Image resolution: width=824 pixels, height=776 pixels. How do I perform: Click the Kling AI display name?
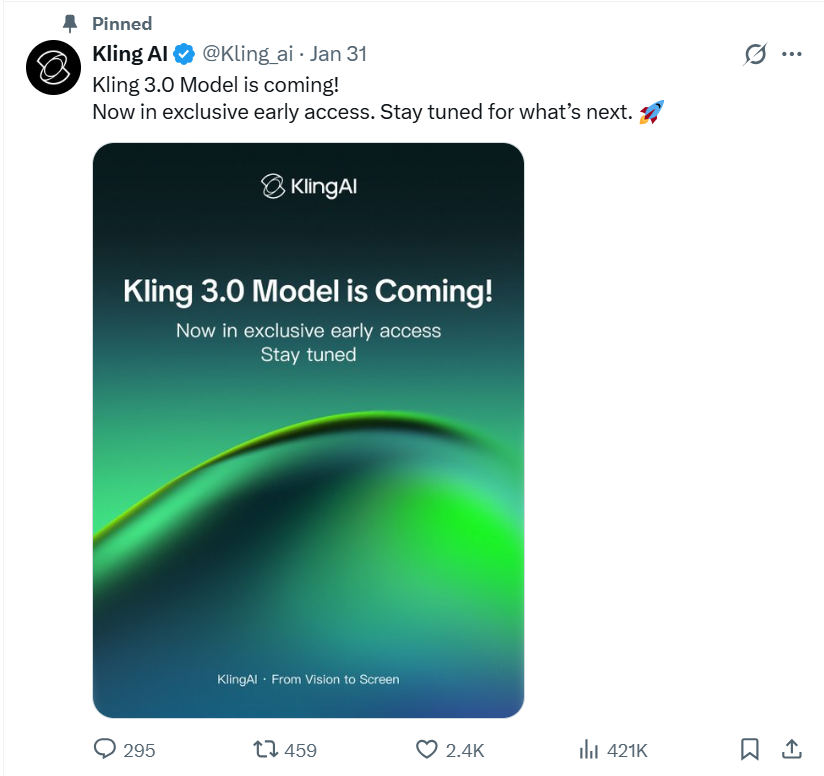[130, 54]
